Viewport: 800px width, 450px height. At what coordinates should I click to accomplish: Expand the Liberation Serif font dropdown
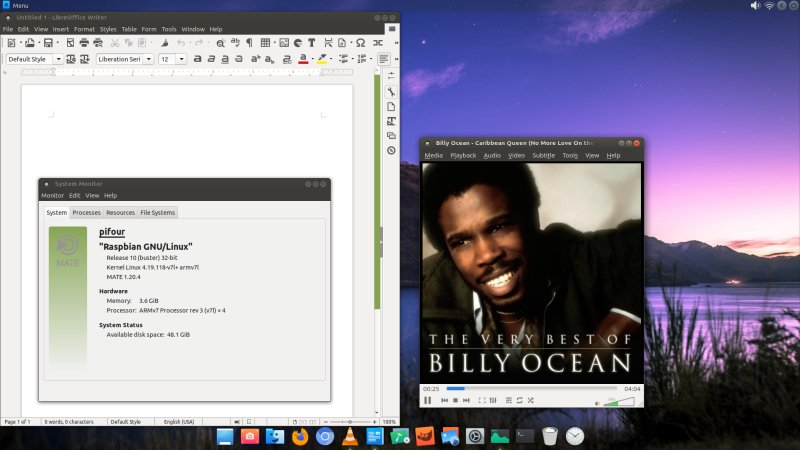click(x=150, y=59)
